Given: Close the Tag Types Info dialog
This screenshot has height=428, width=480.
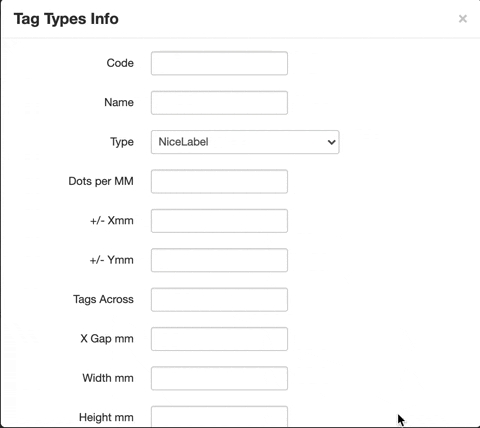Looking at the screenshot, I should 463,19.
